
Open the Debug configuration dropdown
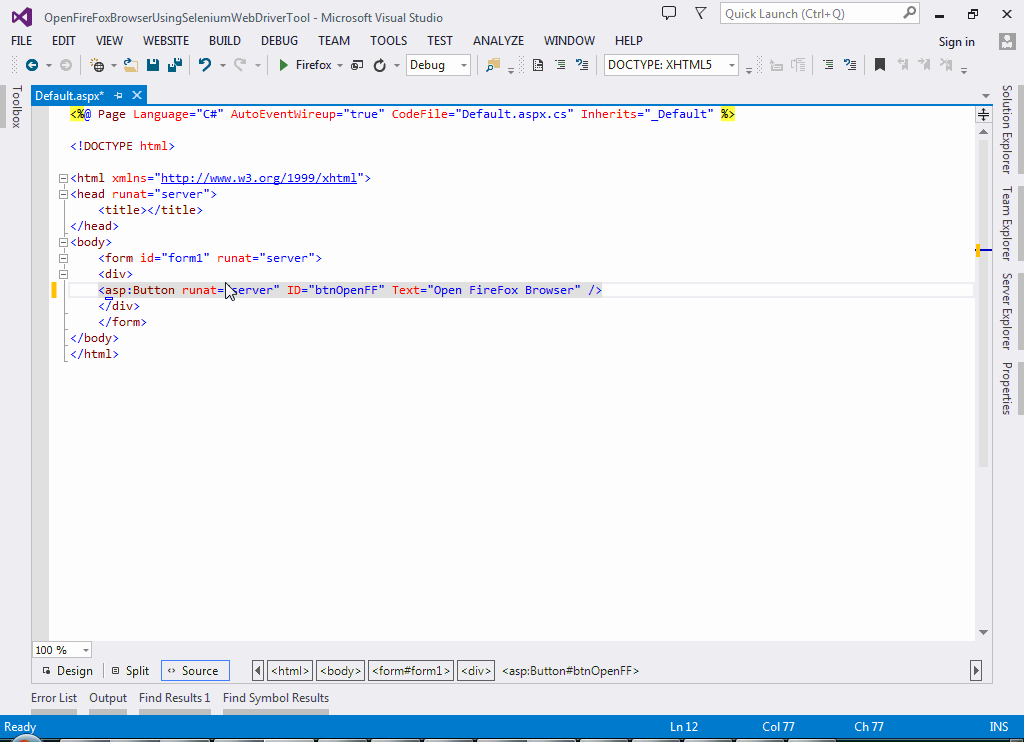pos(438,65)
